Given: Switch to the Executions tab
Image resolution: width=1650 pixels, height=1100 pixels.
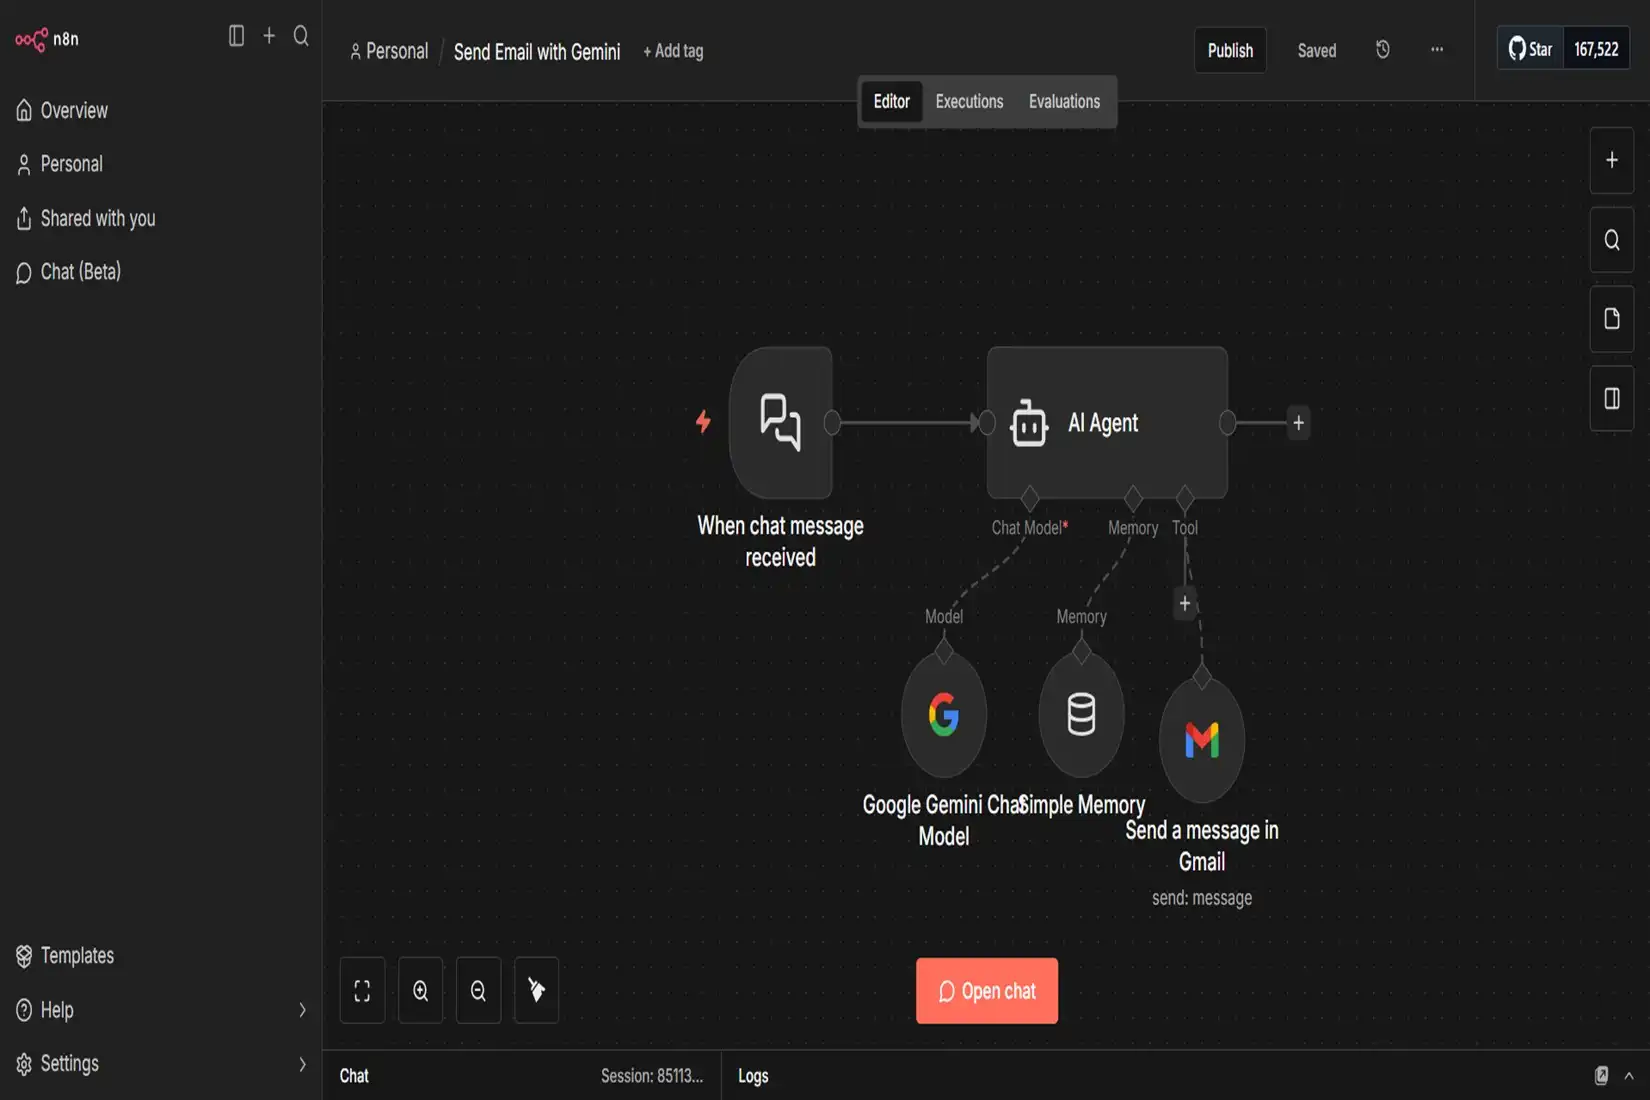Looking at the screenshot, I should tap(968, 102).
